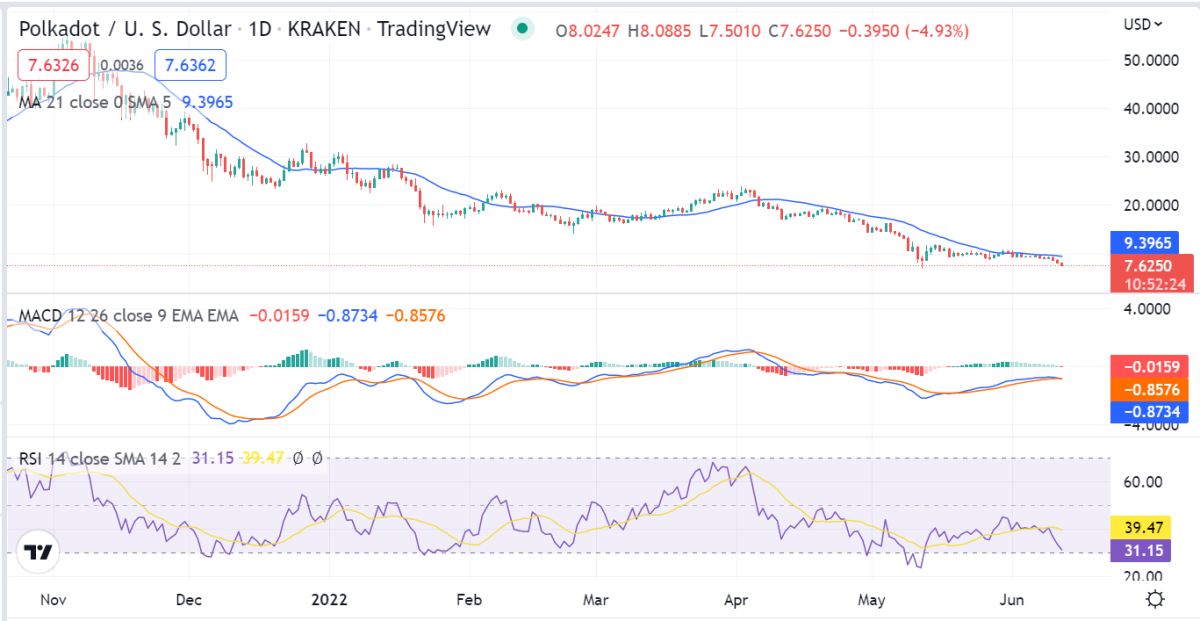This screenshot has width=1200, height=621.
Task: Change the 1D interval label
Action: pyautogui.click(x=261, y=29)
